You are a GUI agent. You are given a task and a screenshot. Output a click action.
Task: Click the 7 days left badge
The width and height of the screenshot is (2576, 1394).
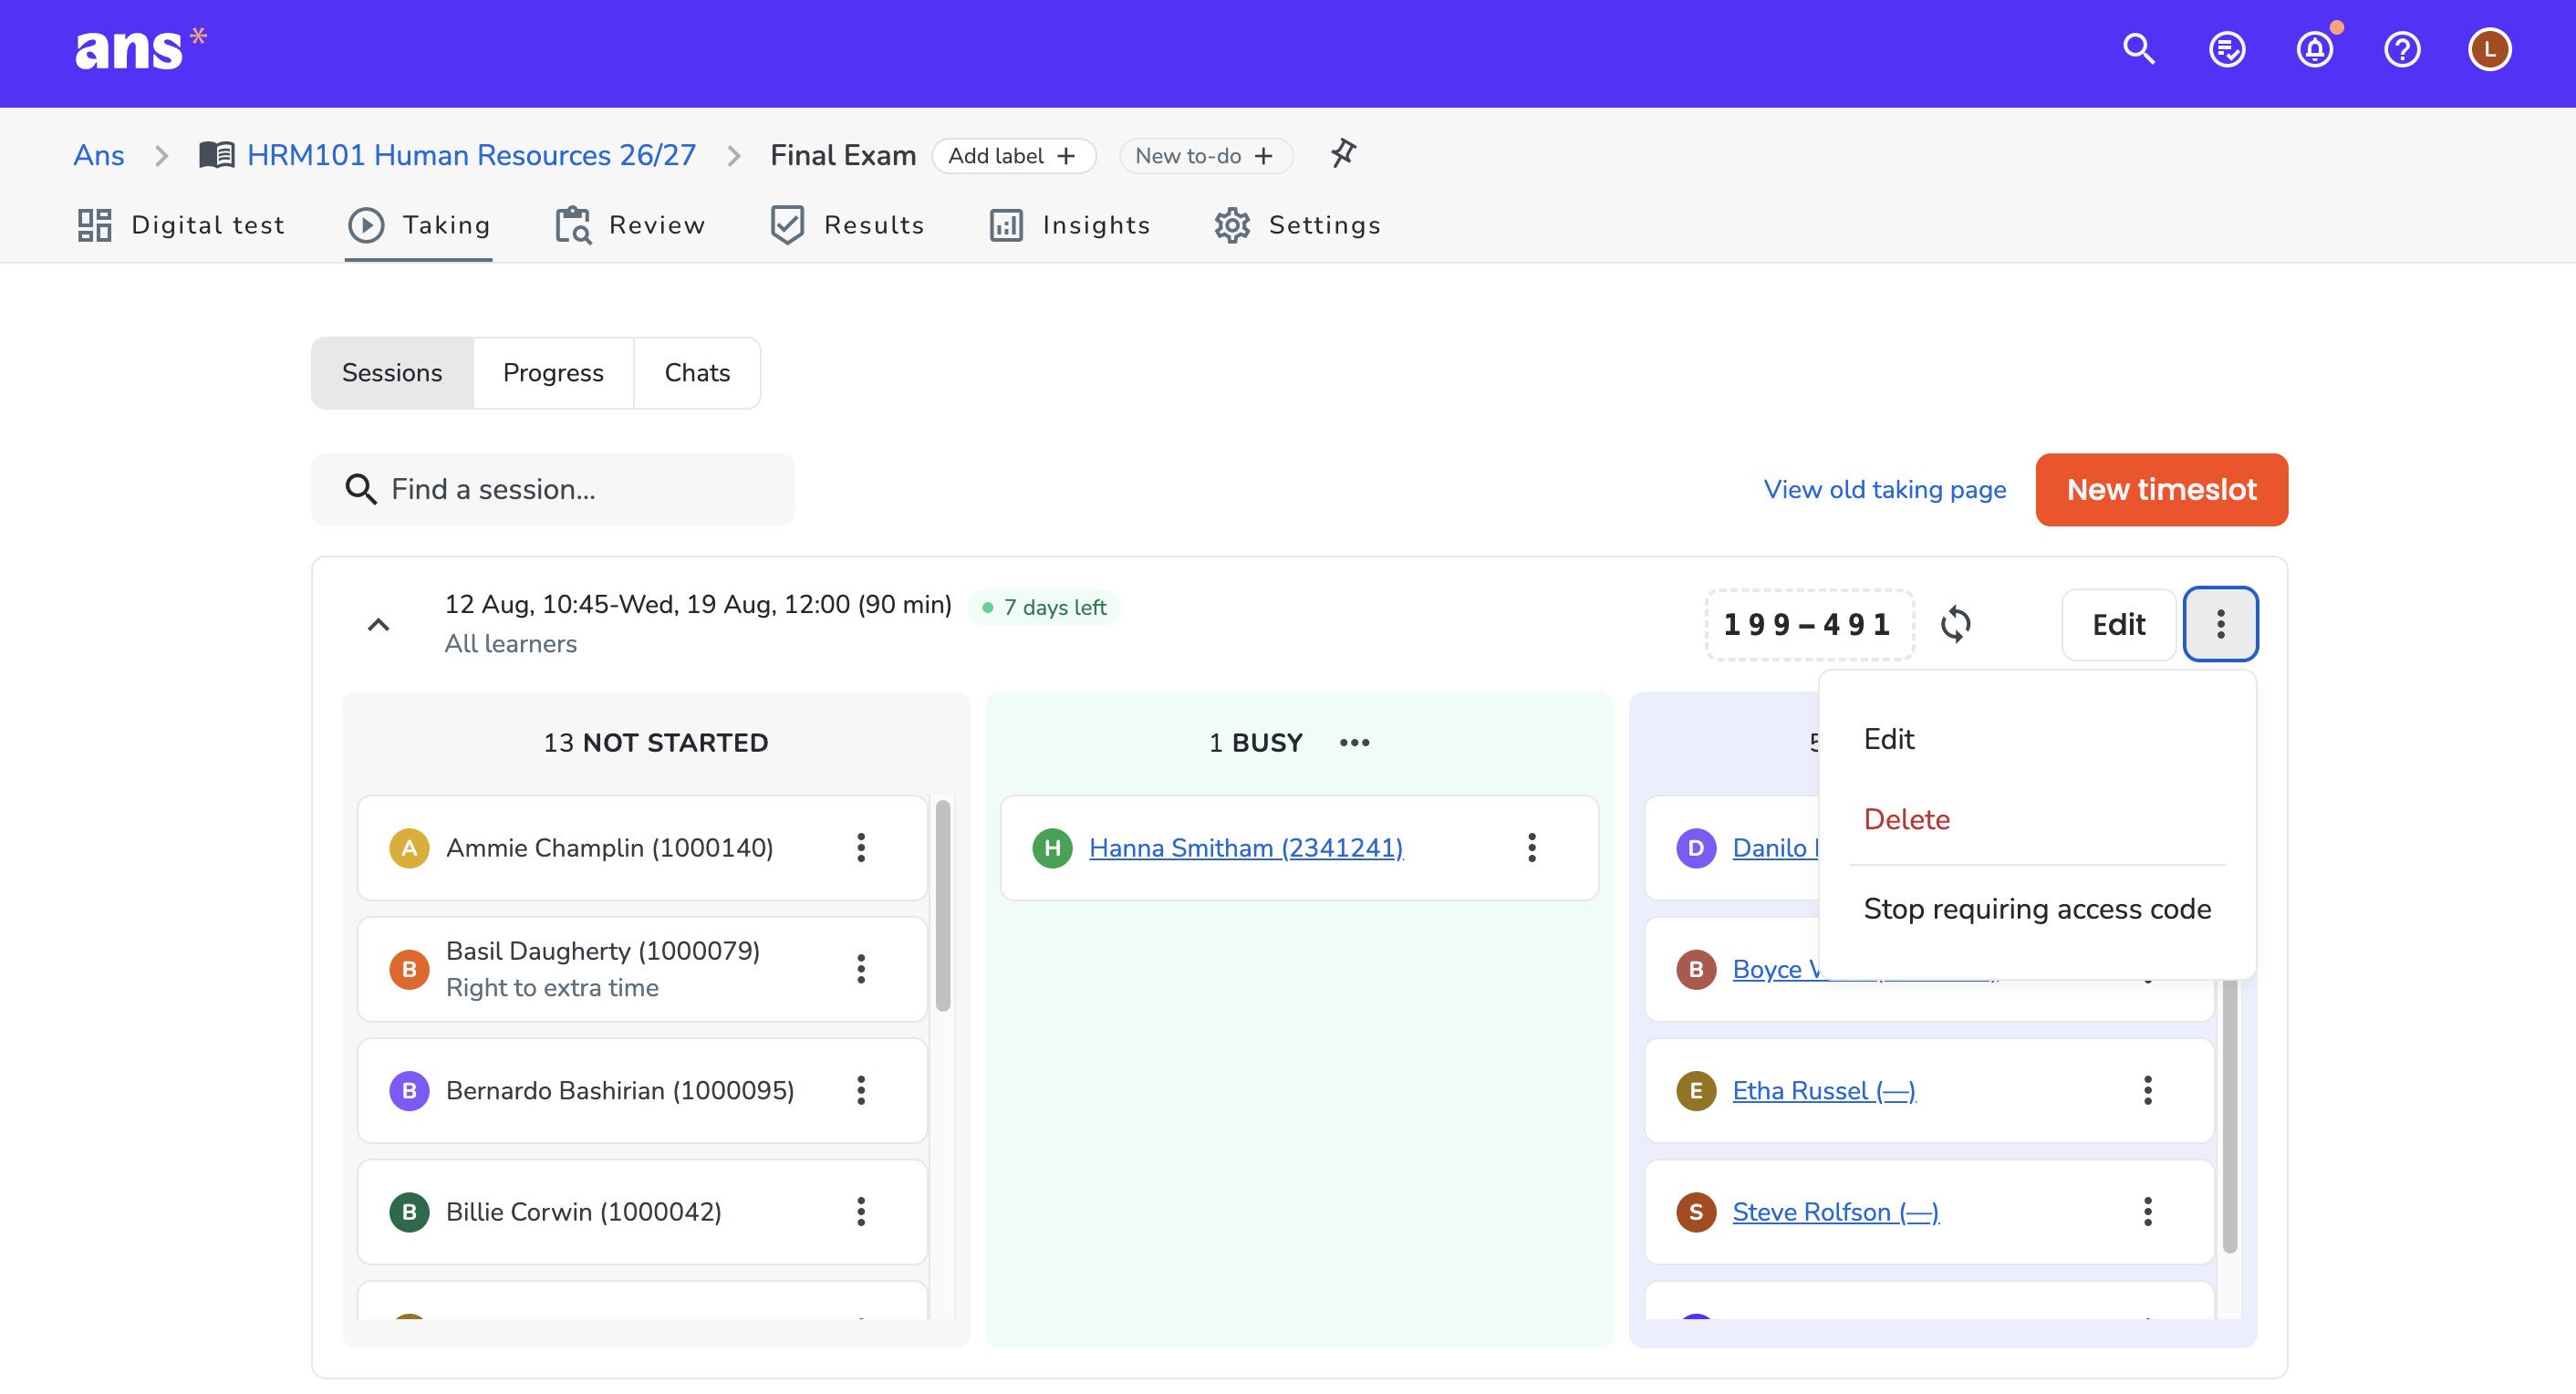click(1044, 607)
